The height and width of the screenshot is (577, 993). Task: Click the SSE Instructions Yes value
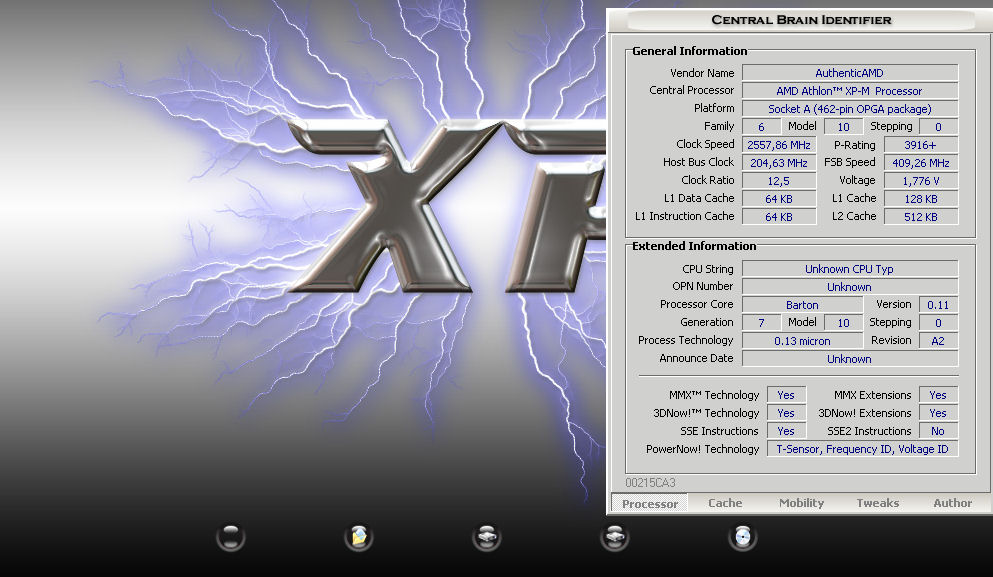tap(786, 431)
